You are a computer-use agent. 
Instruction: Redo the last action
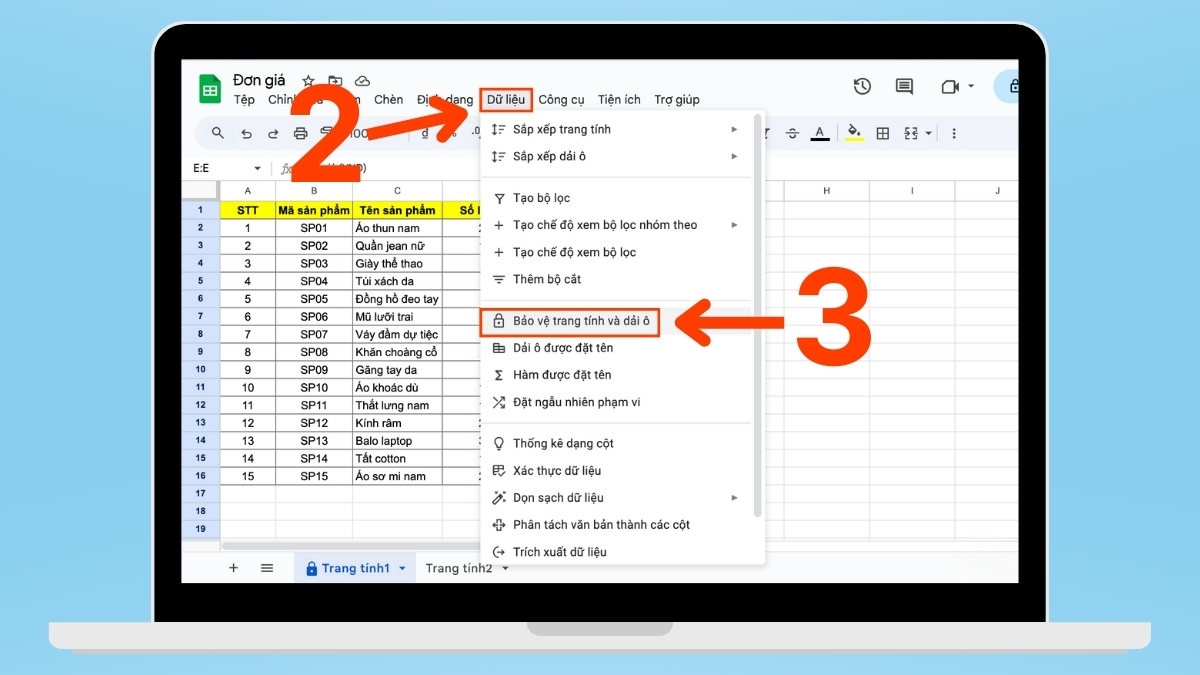pos(273,133)
